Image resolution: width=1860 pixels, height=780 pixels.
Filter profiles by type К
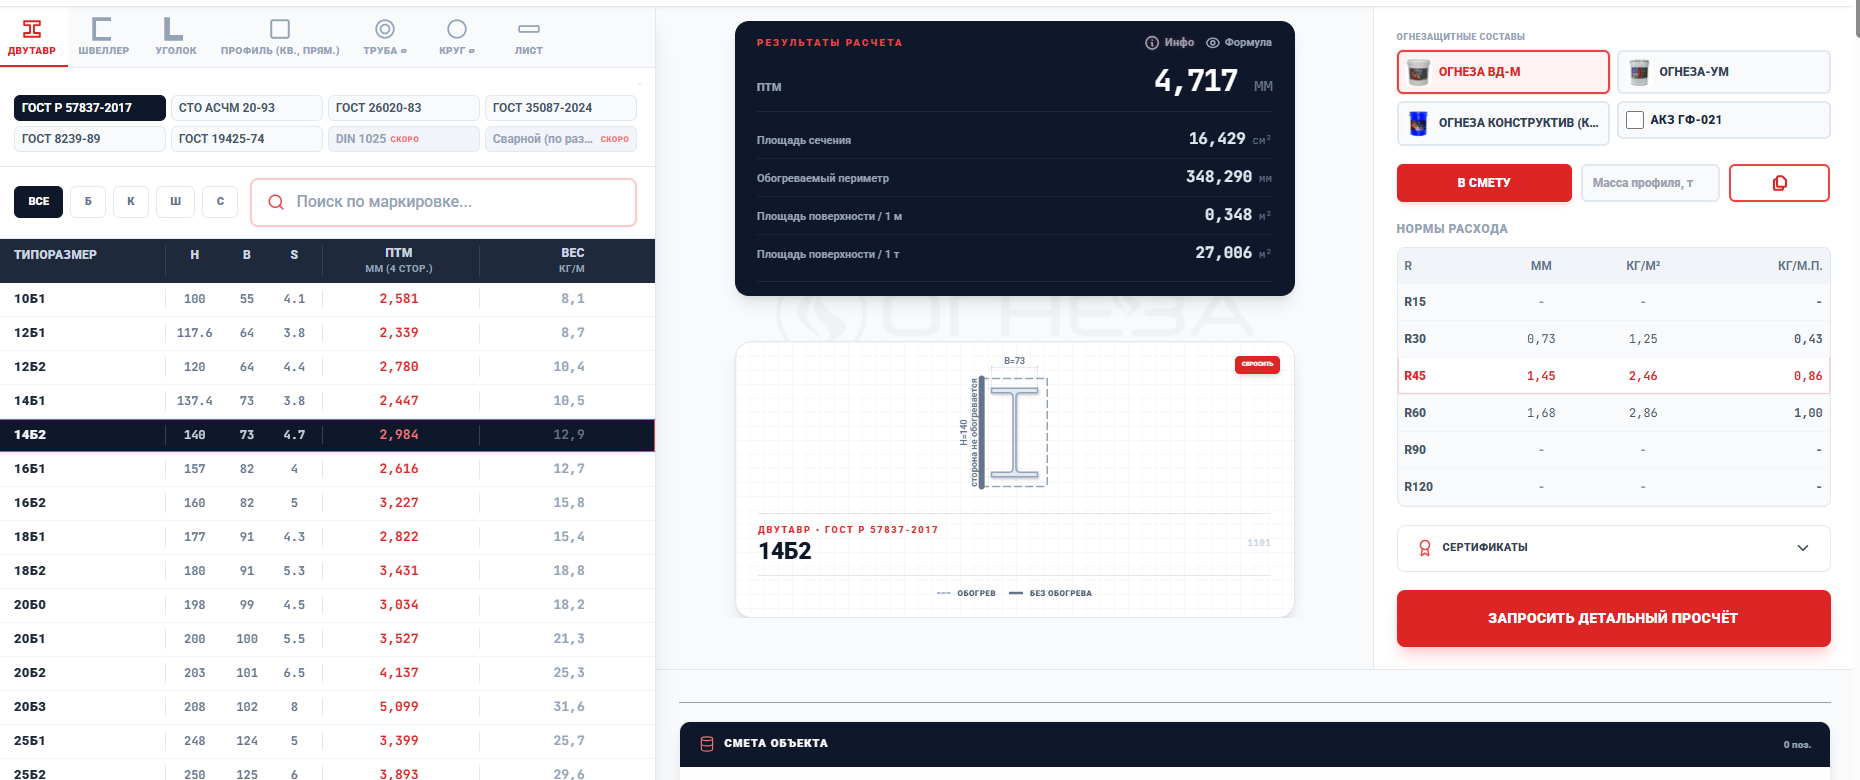click(x=131, y=201)
